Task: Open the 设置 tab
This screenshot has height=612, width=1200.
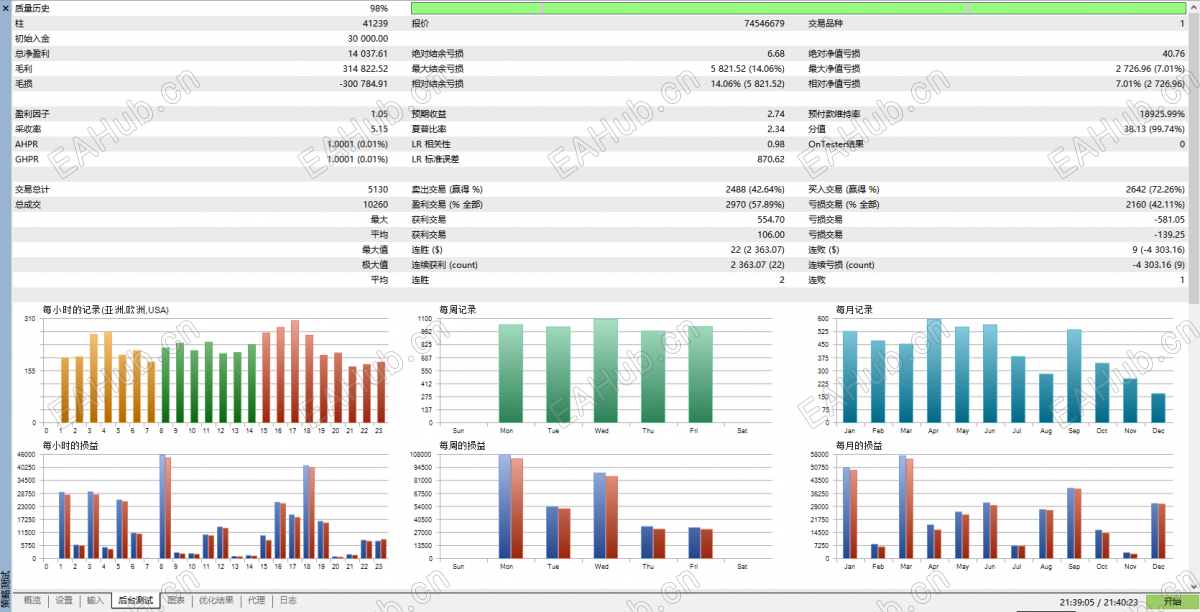Action: (64, 601)
